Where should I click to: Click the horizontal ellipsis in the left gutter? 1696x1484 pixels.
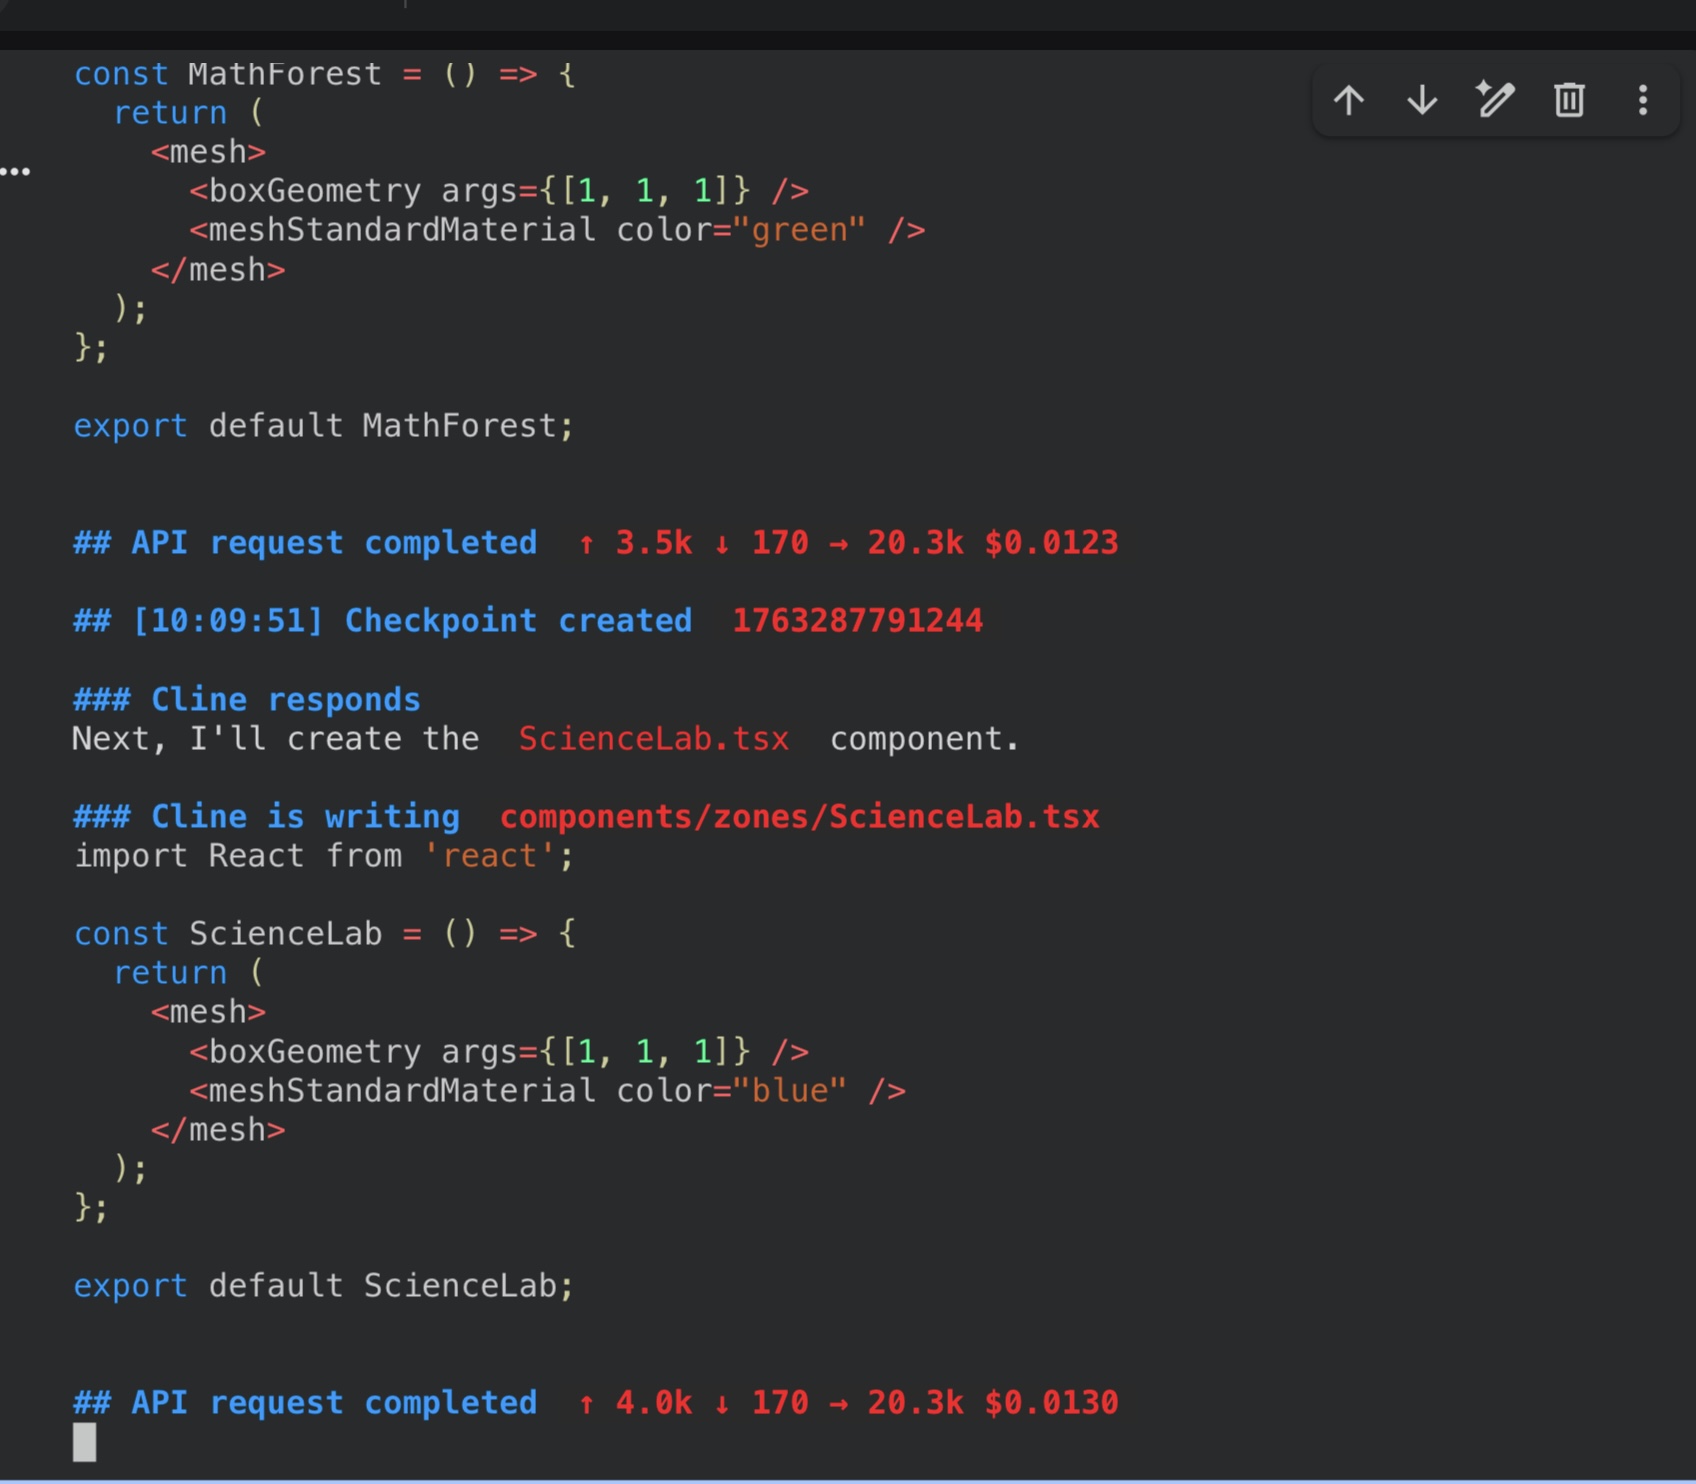pos(16,172)
